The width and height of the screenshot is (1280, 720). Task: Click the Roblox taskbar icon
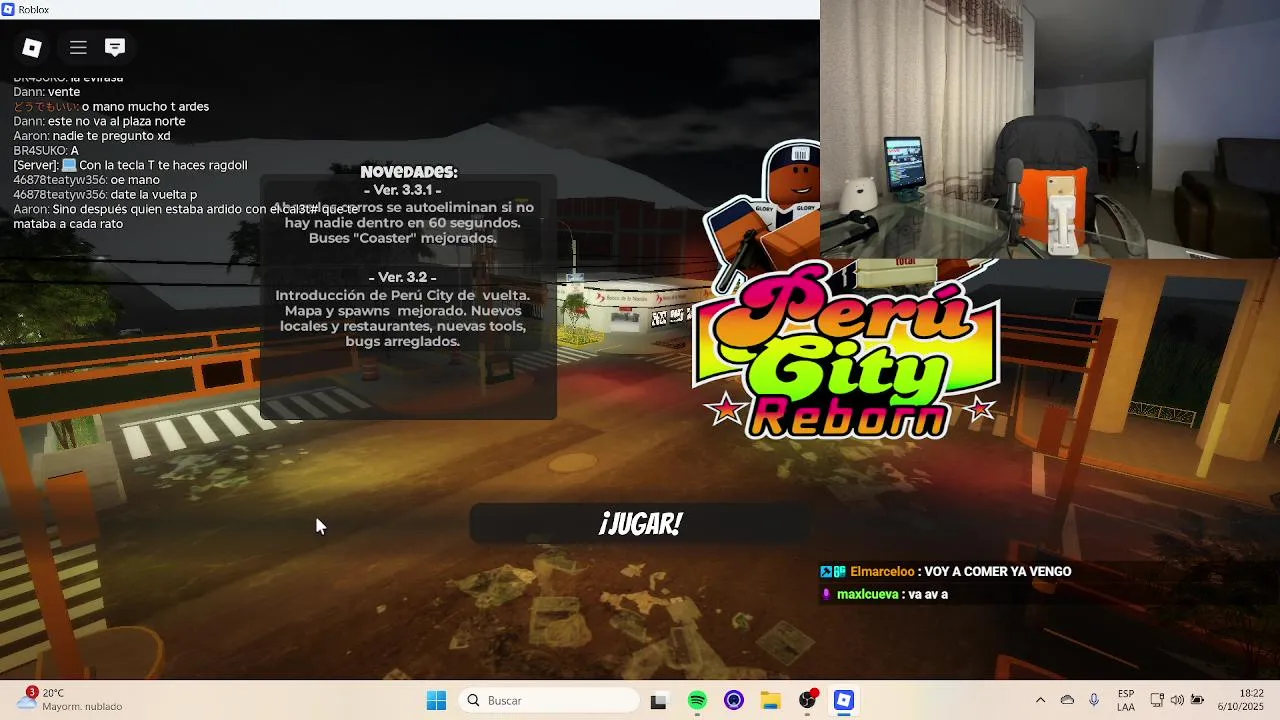[x=844, y=701]
